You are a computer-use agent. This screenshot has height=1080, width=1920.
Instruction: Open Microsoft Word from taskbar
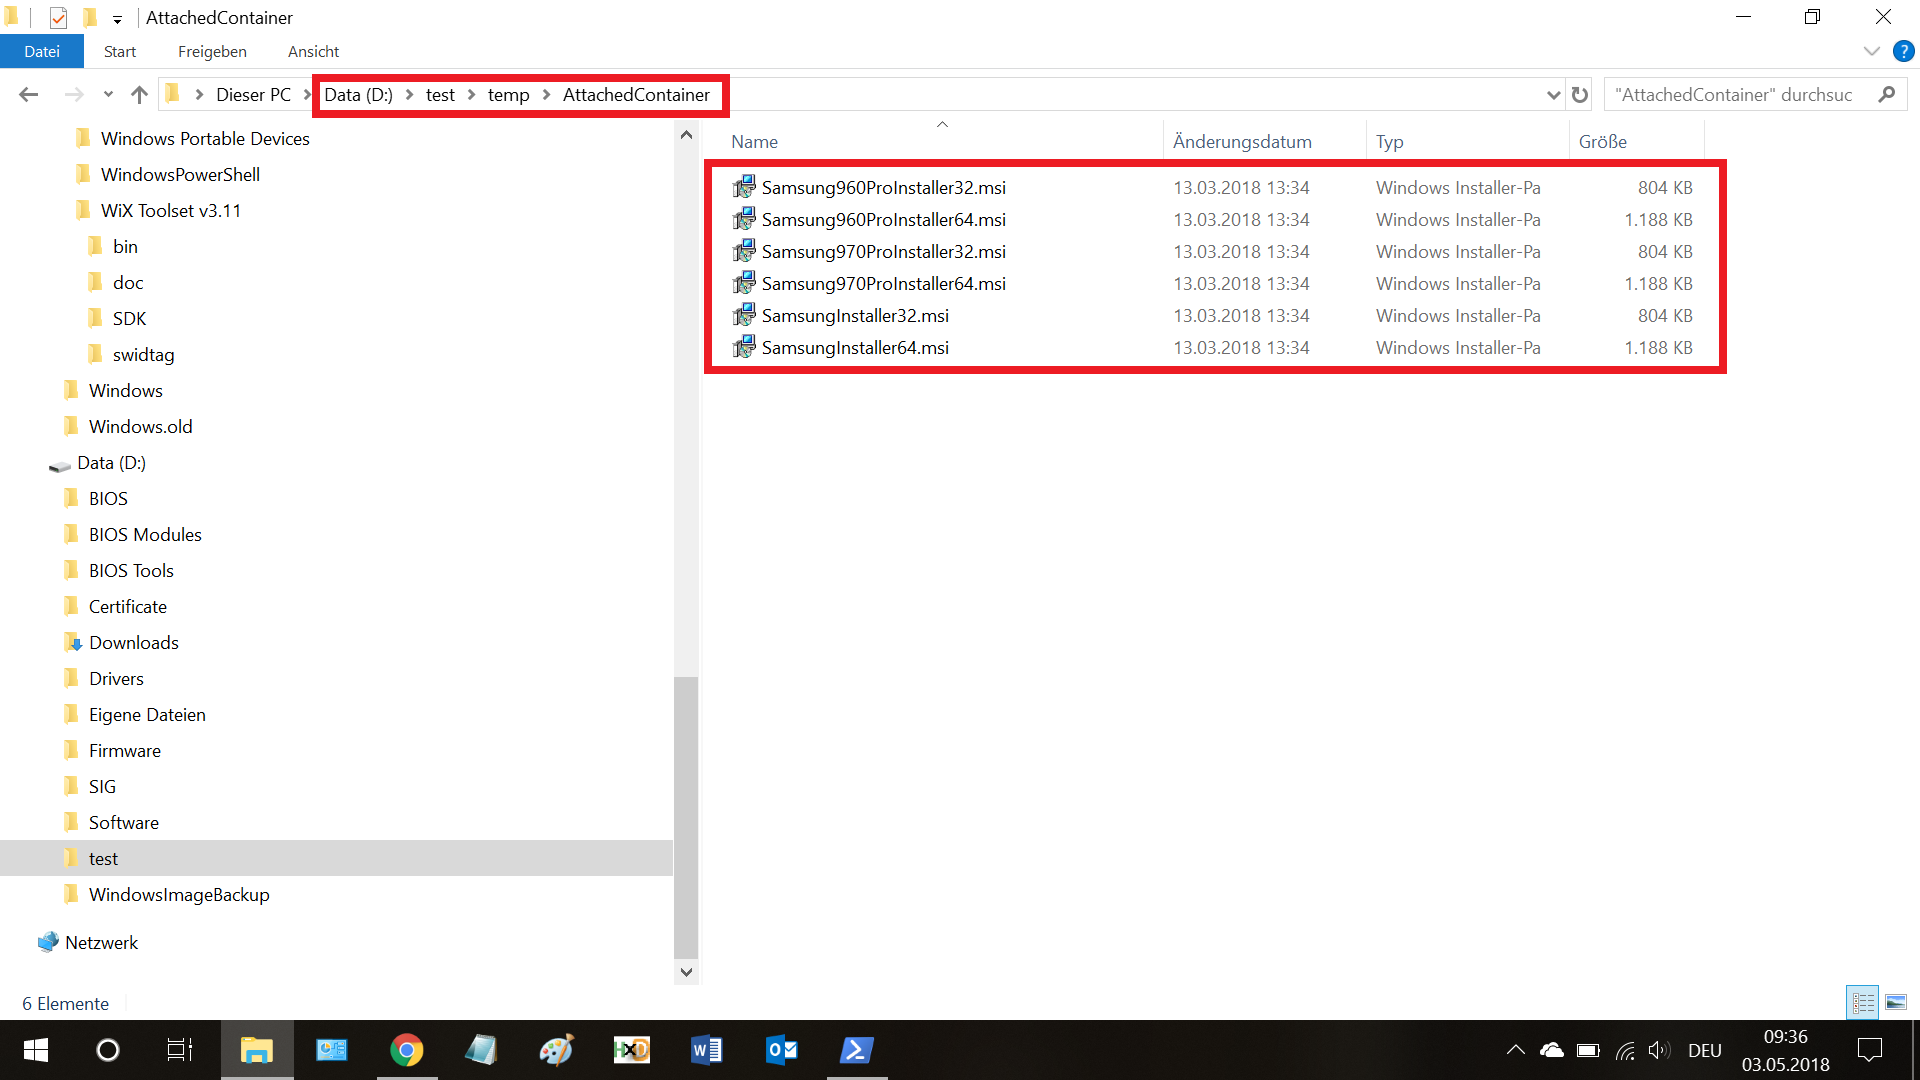click(x=706, y=1050)
